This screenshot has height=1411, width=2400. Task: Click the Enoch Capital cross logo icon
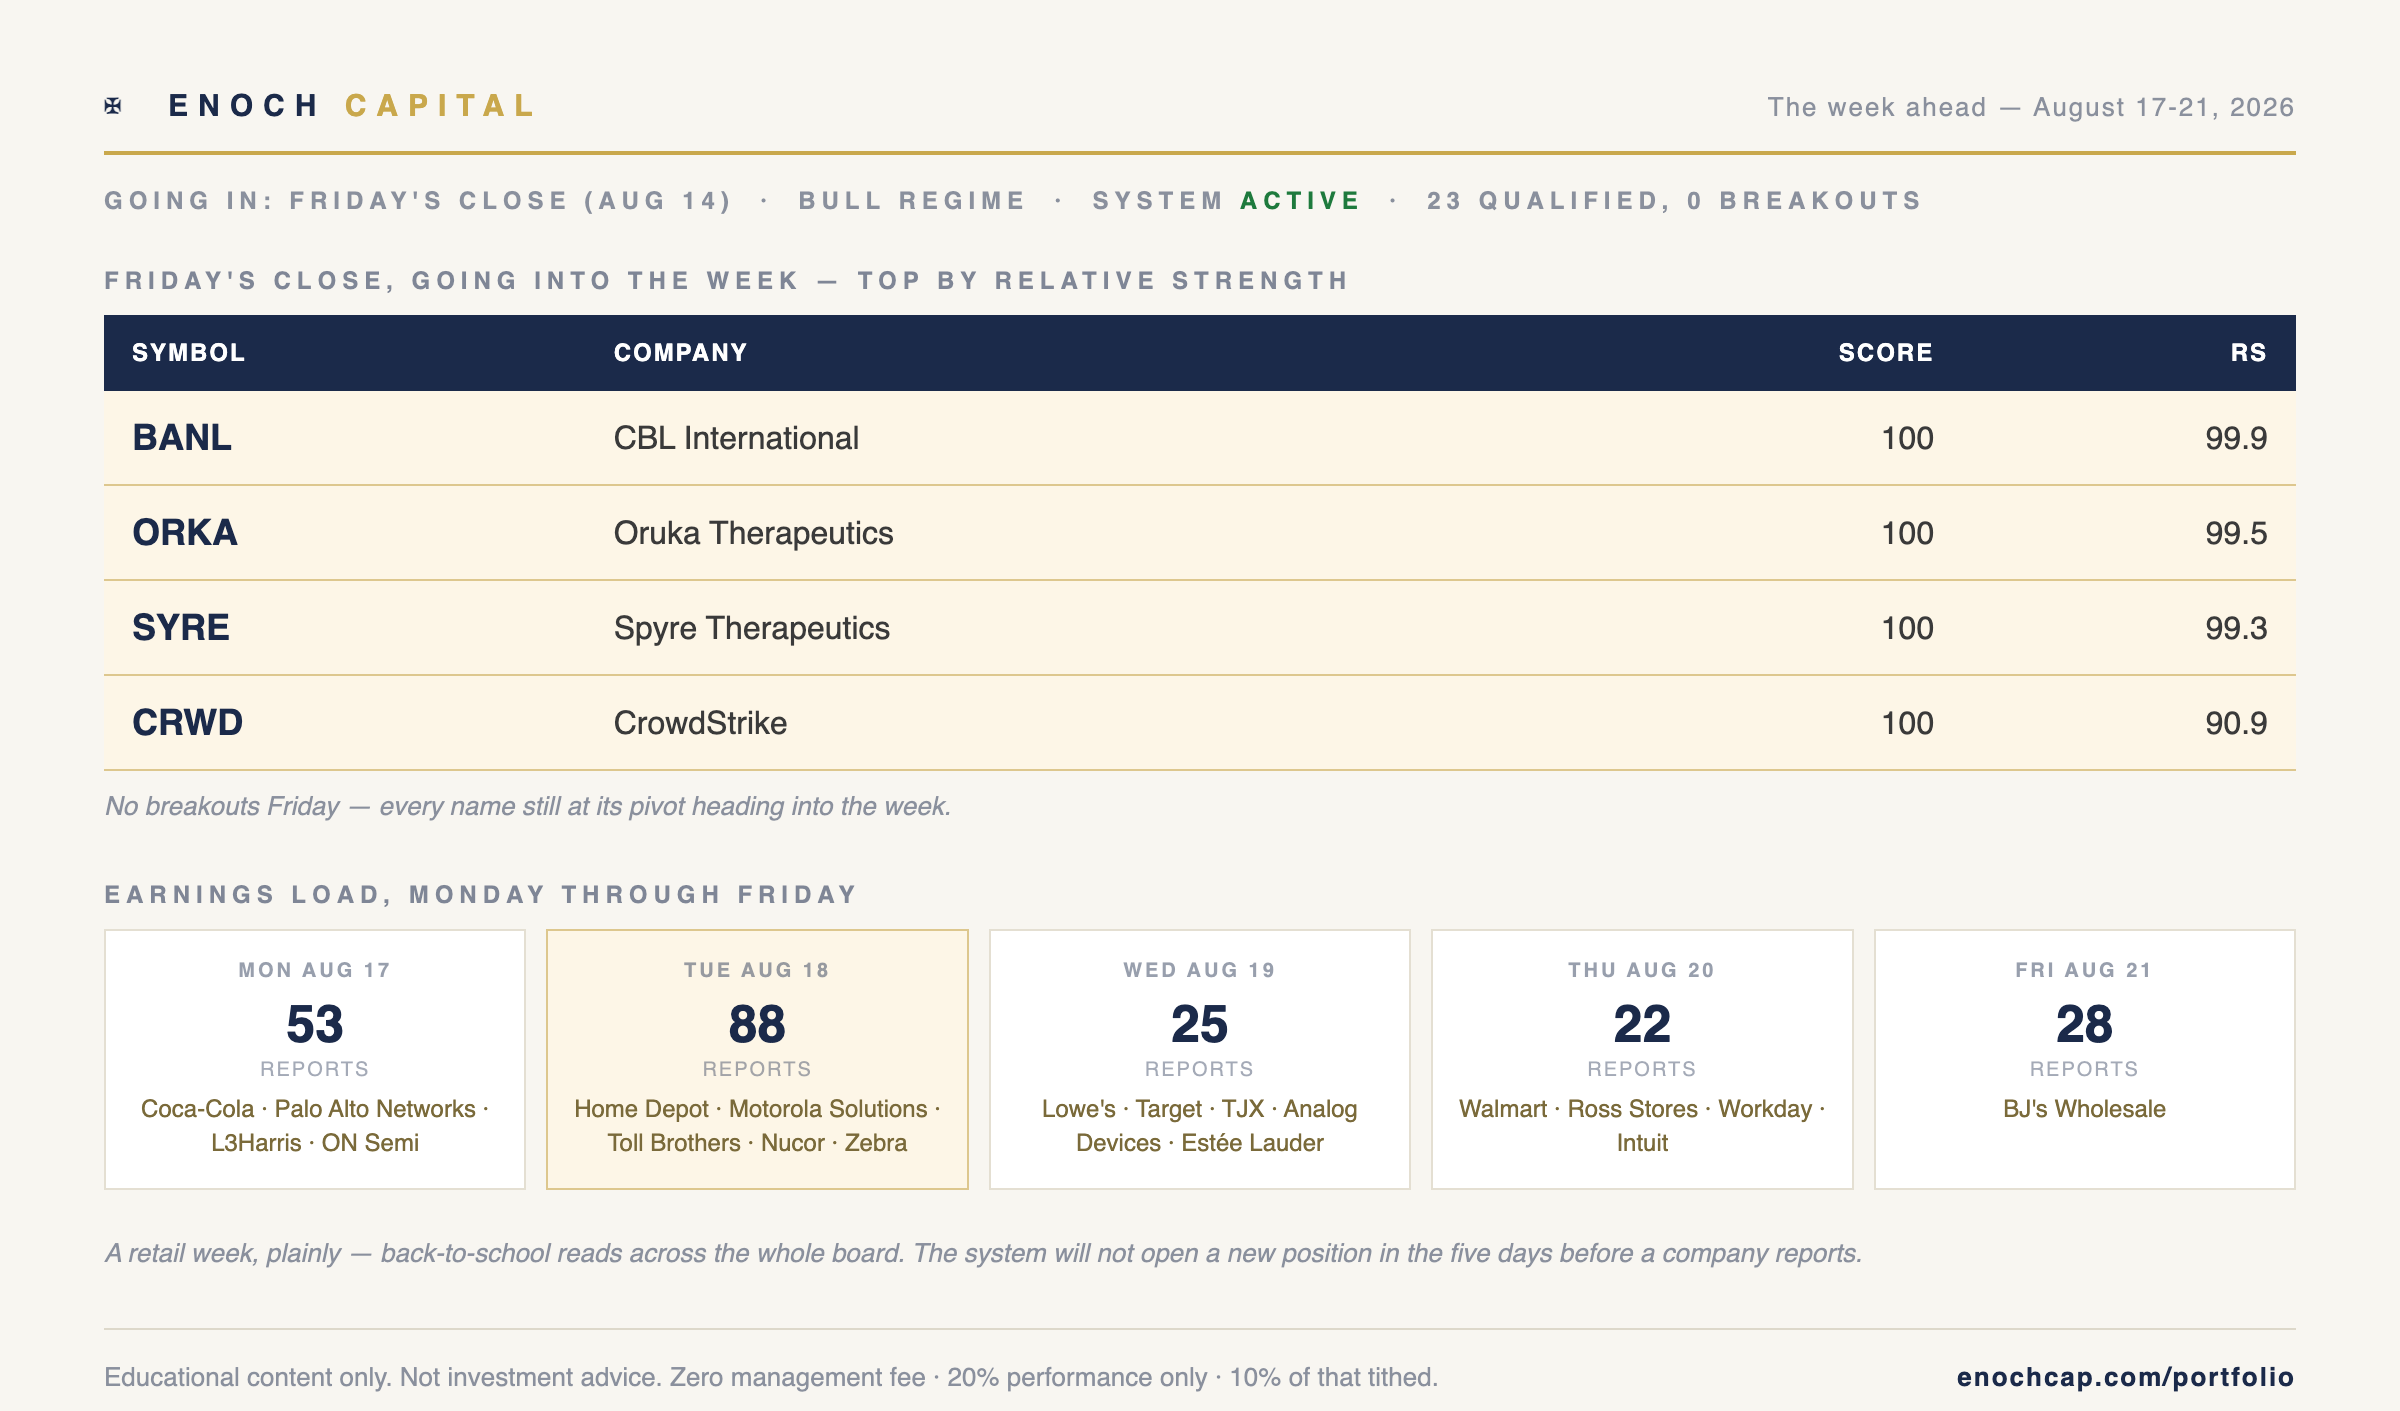click(113, 106)
